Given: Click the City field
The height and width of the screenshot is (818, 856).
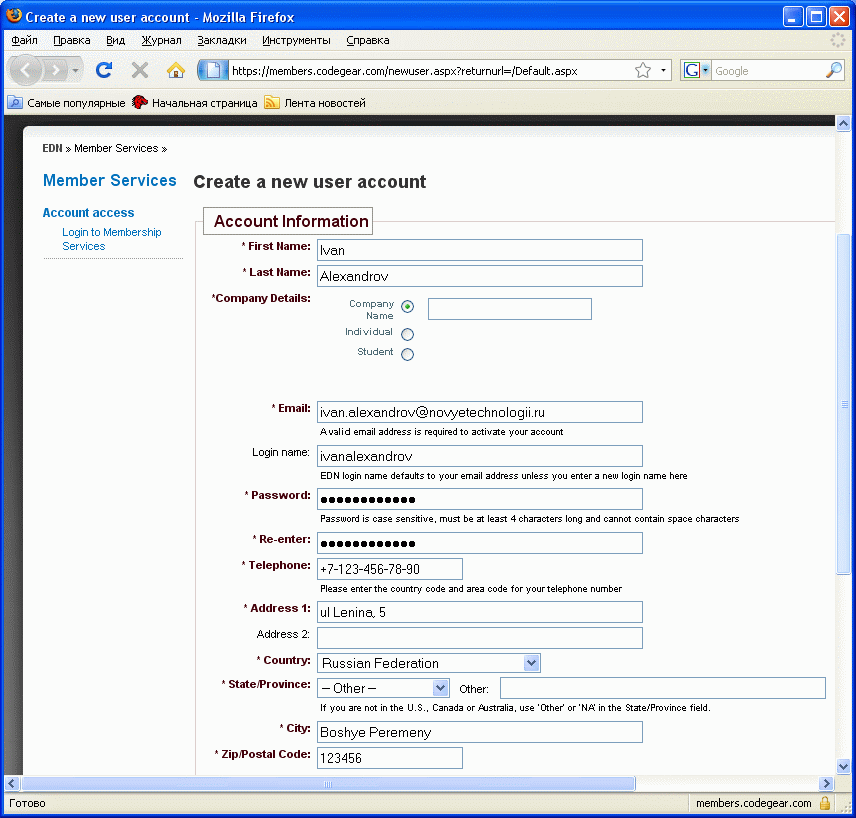Looking at the screenshot, I should [479, 732].
